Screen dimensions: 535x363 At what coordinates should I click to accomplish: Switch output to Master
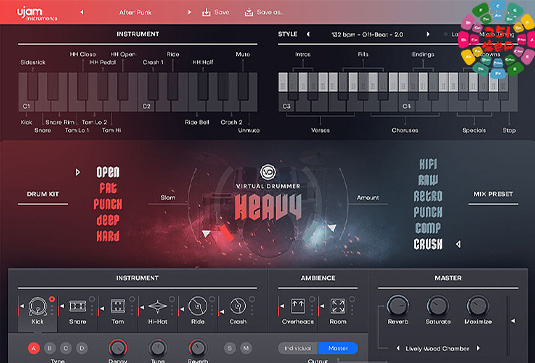click(x=338, y=348)
